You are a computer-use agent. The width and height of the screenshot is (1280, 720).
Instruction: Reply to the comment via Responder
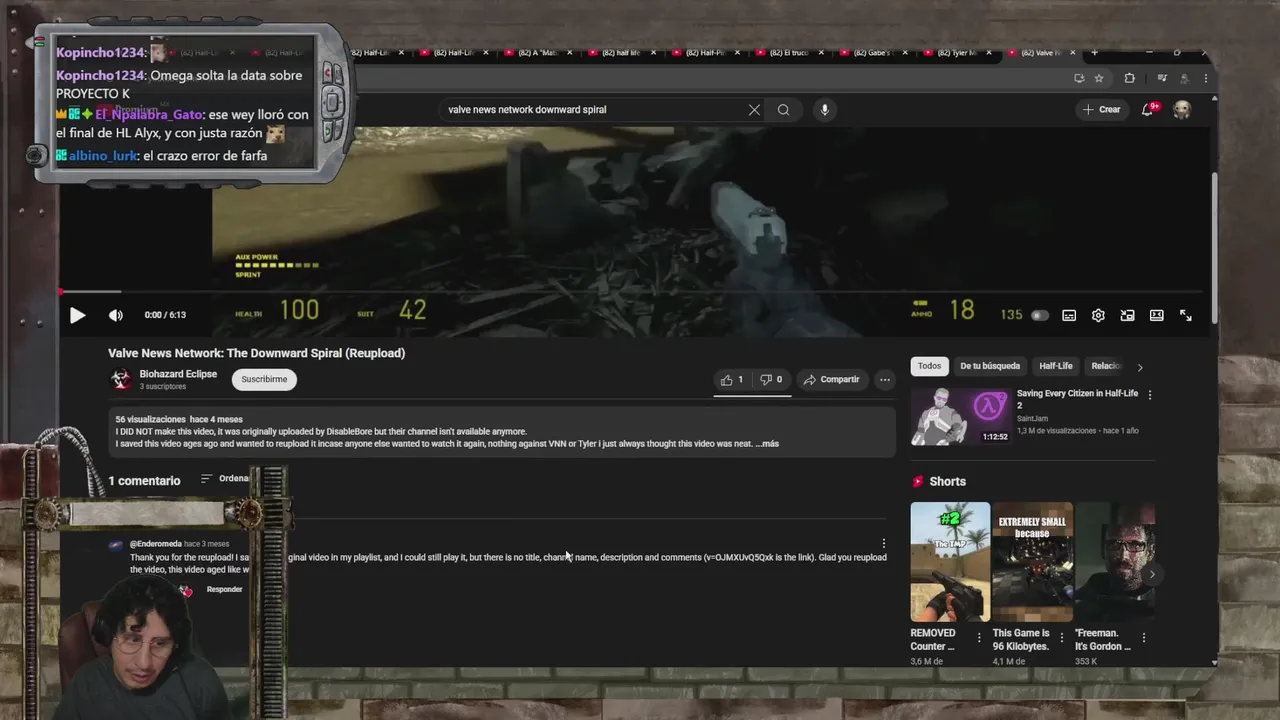pos(224,590)
